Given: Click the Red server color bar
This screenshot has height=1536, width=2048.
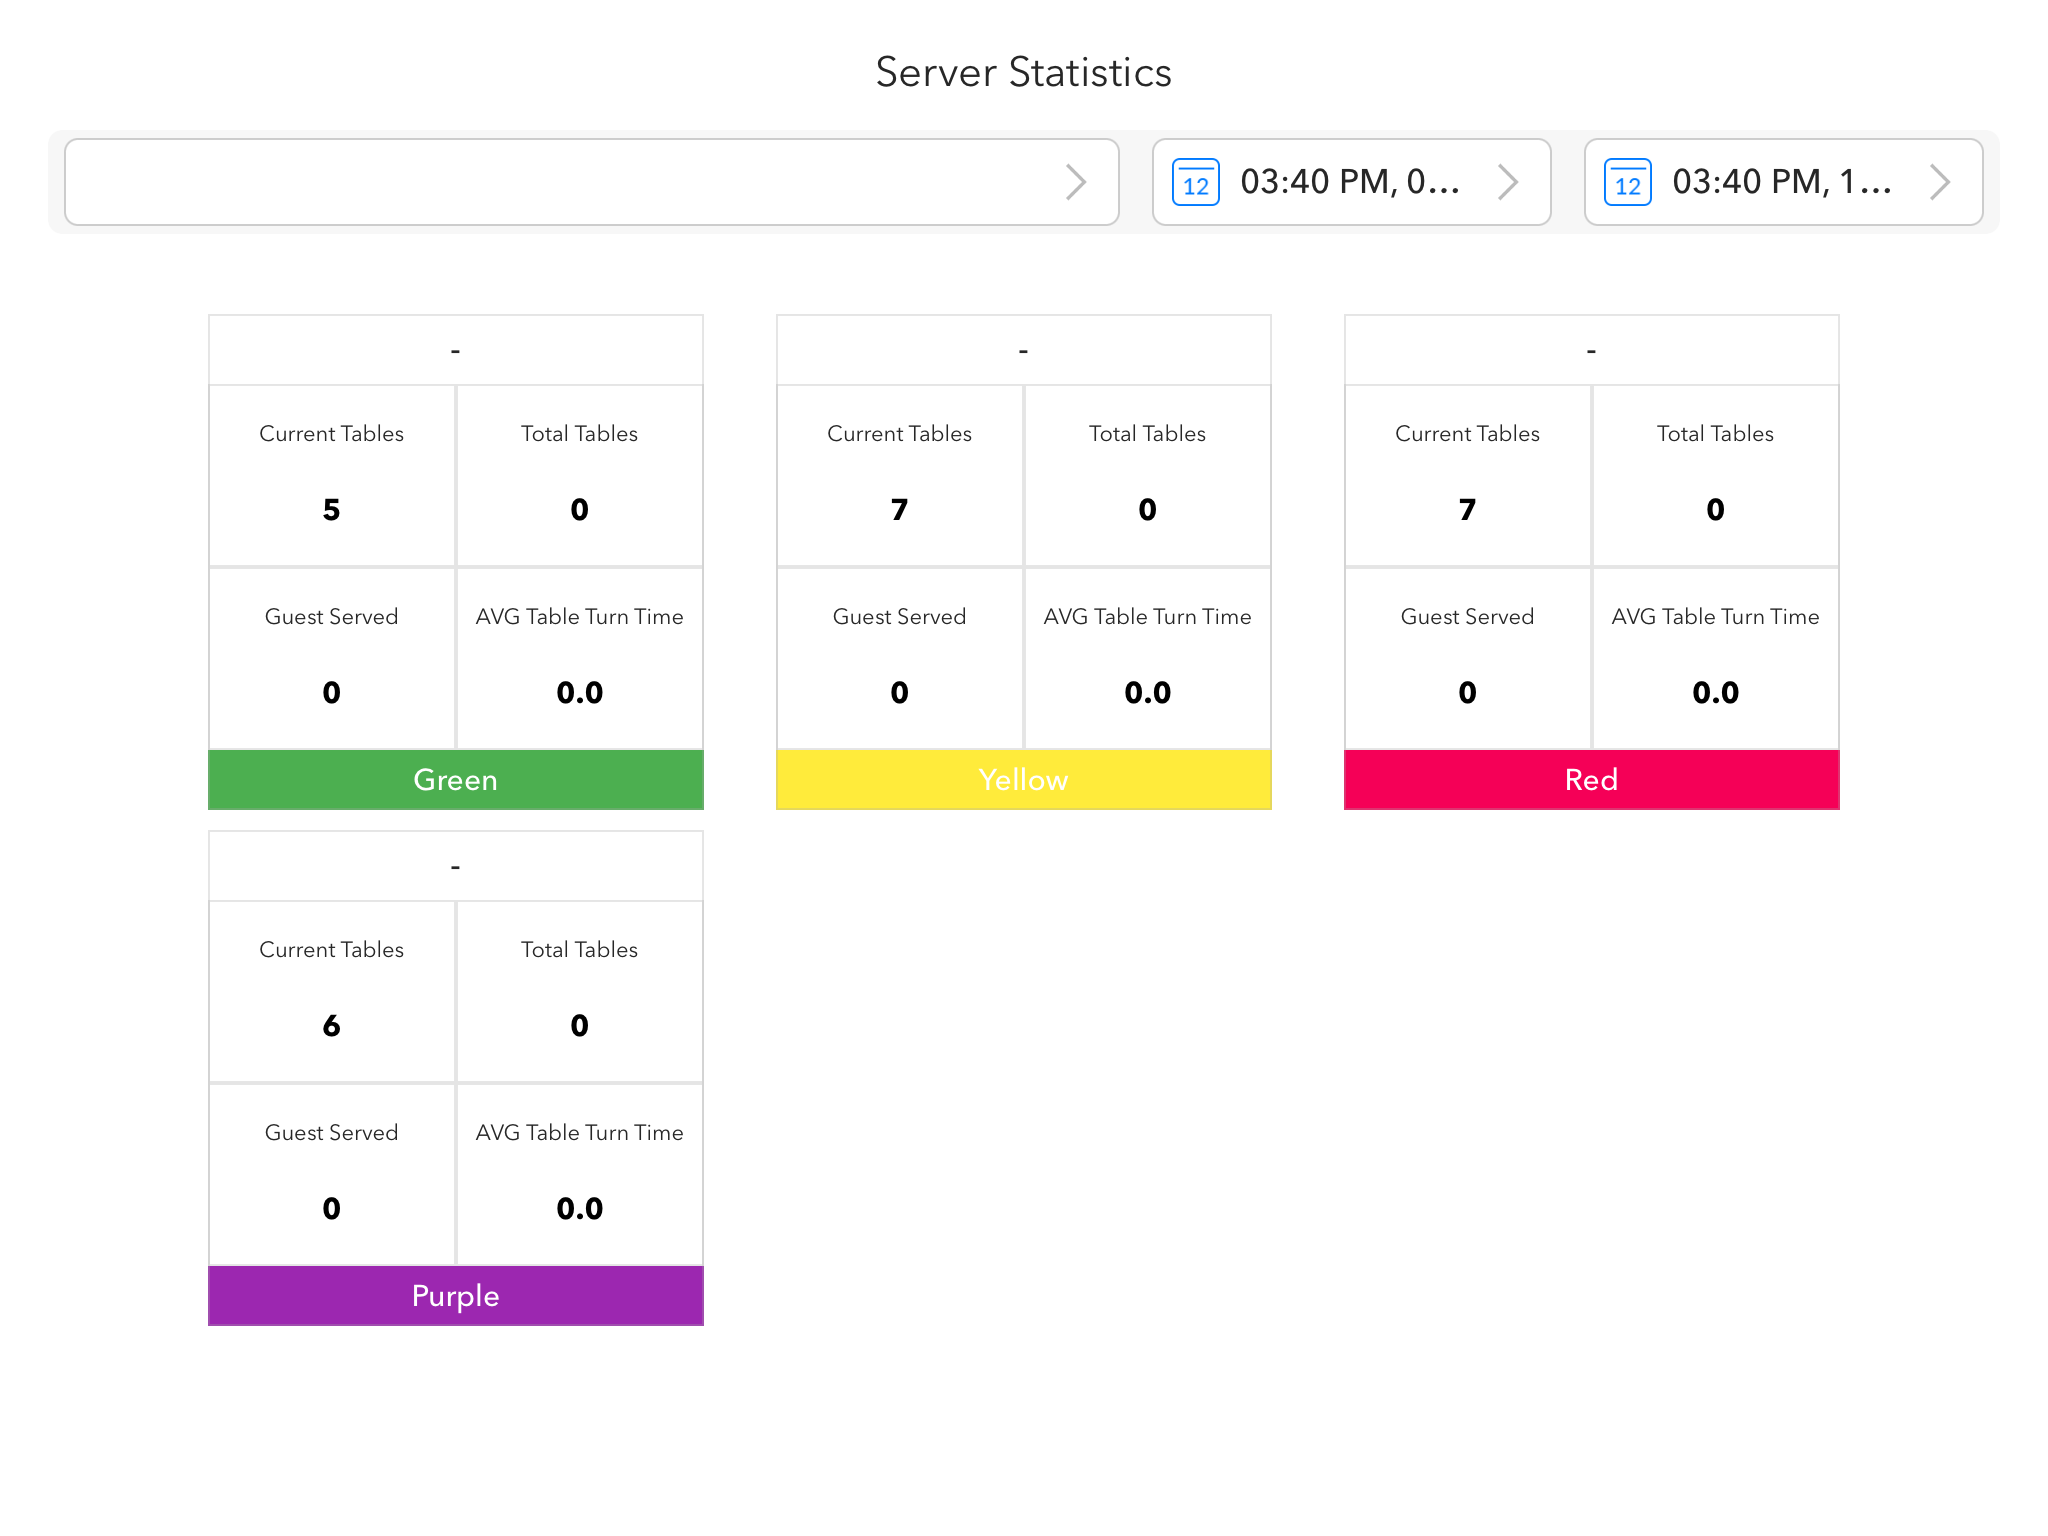Looking at the screenshot, I should coord(1591,780).
